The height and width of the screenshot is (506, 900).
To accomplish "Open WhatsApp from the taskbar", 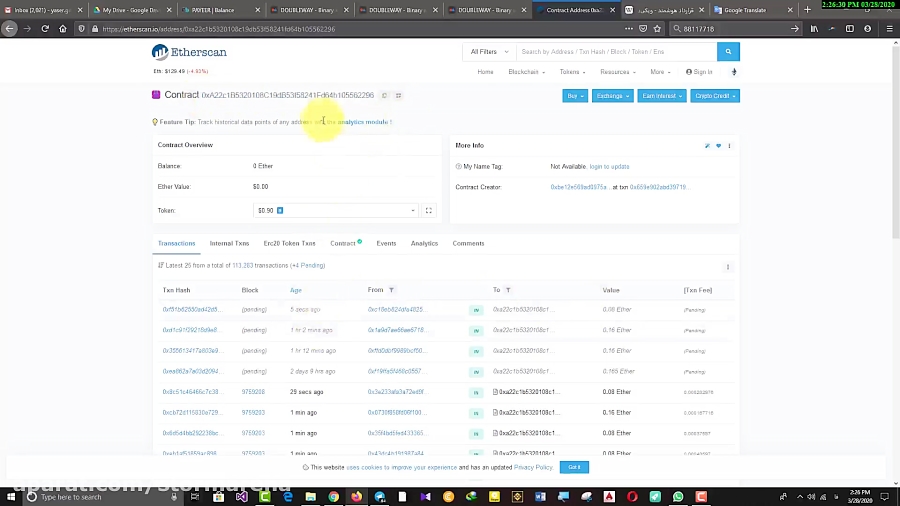I will (x=678, y=497).
